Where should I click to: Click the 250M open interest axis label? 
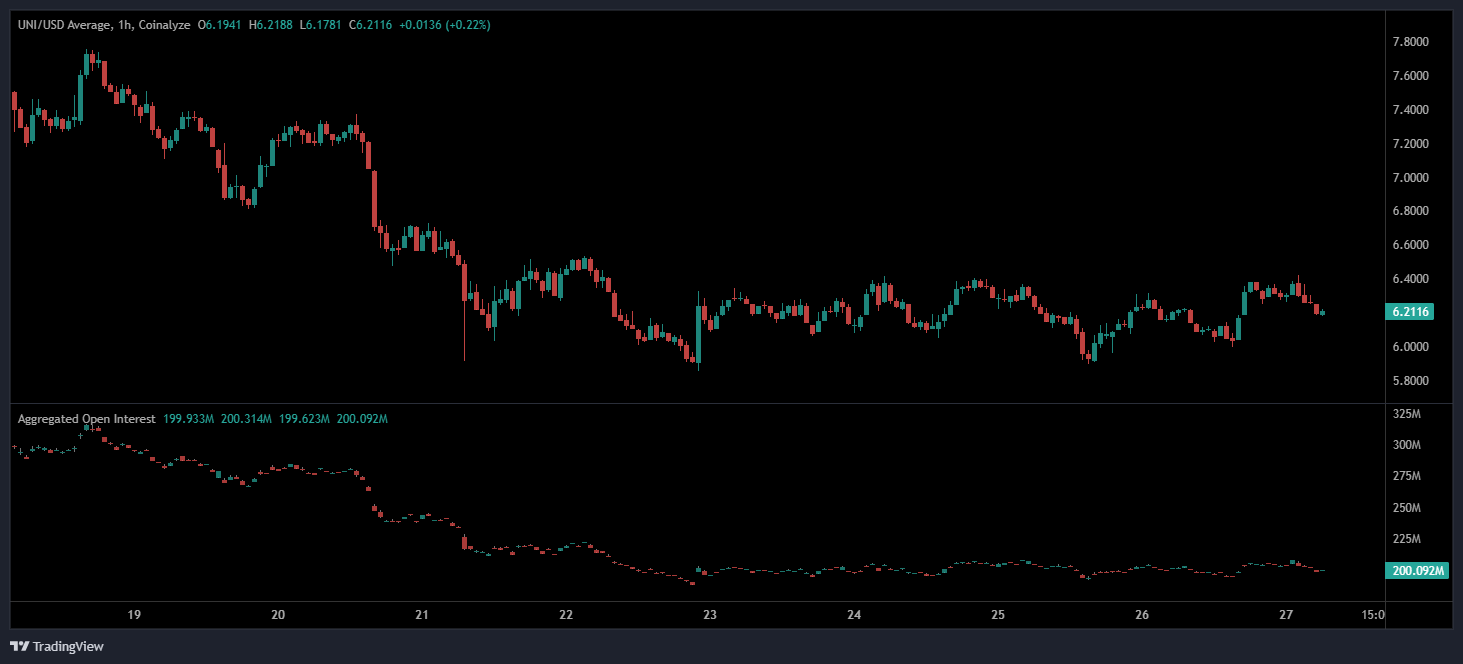(1405, 508)
